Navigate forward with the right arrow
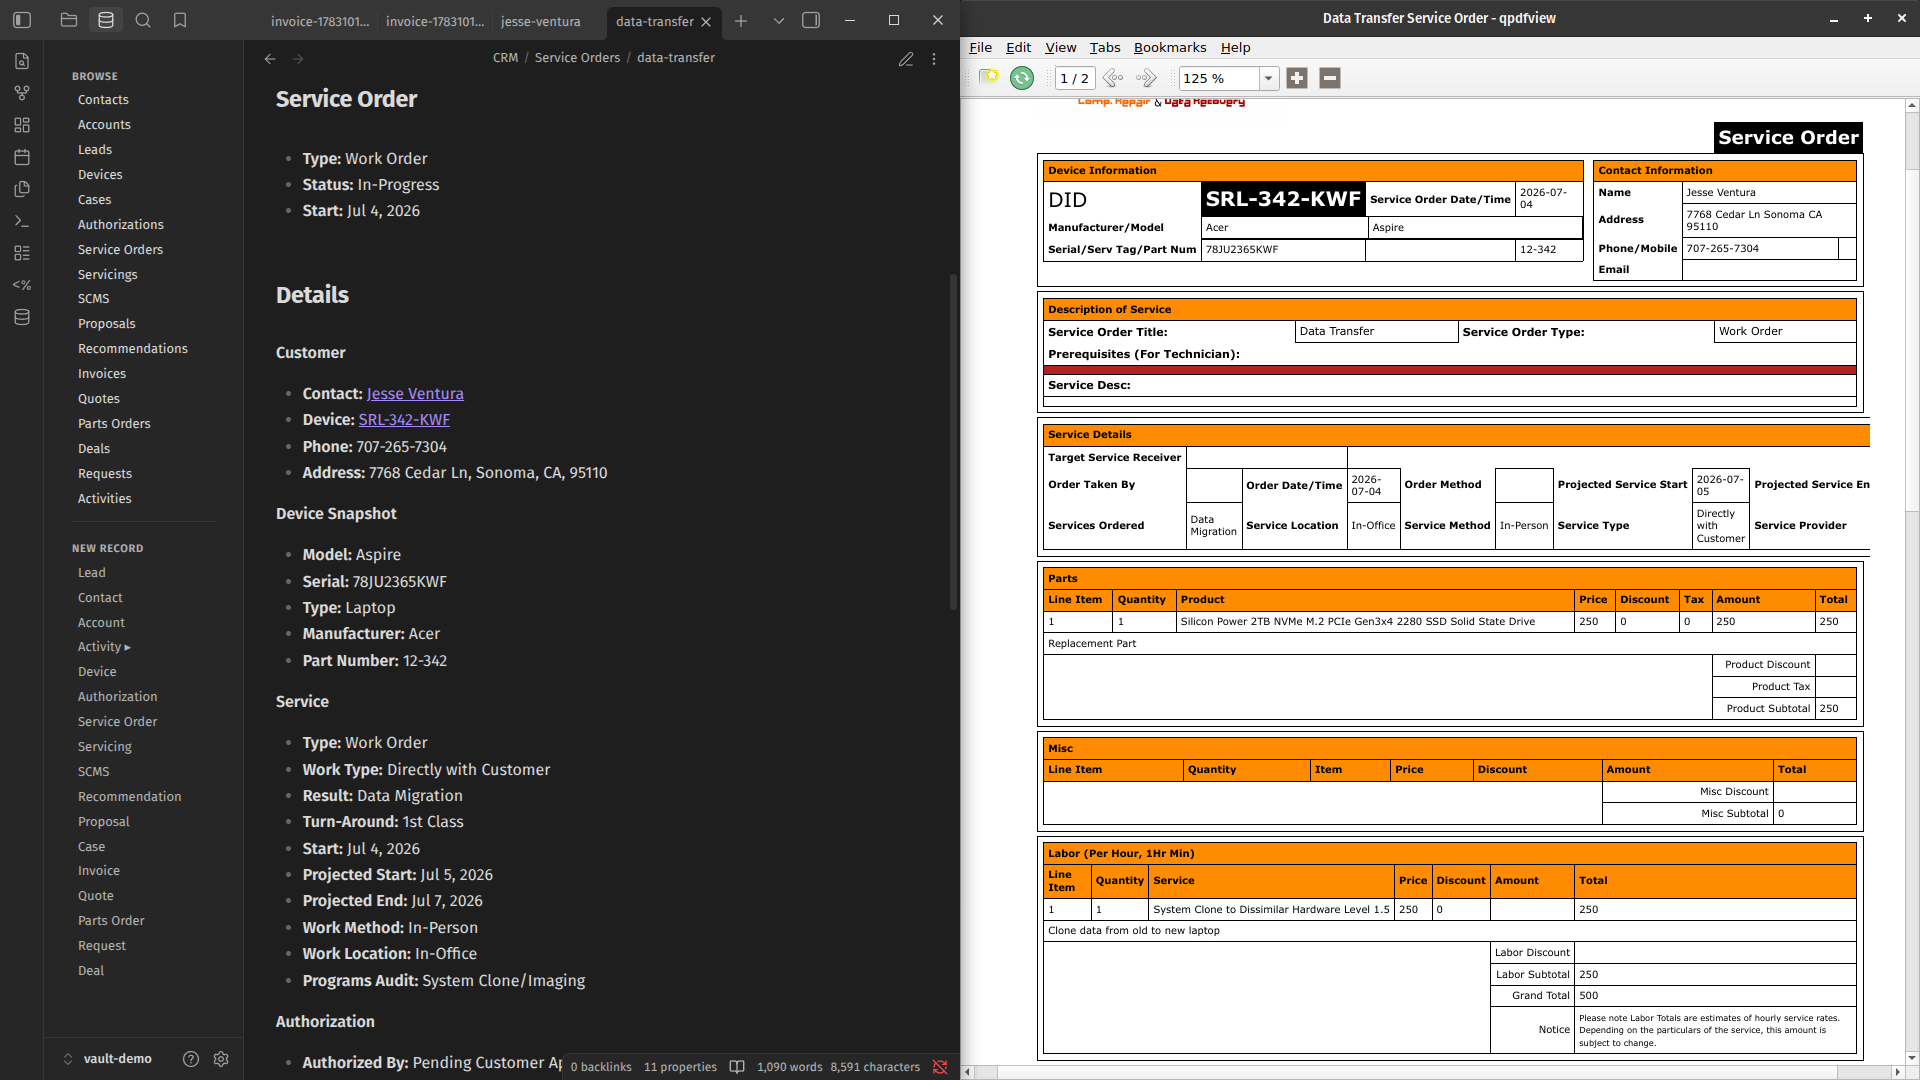 [x=298, y=59]
